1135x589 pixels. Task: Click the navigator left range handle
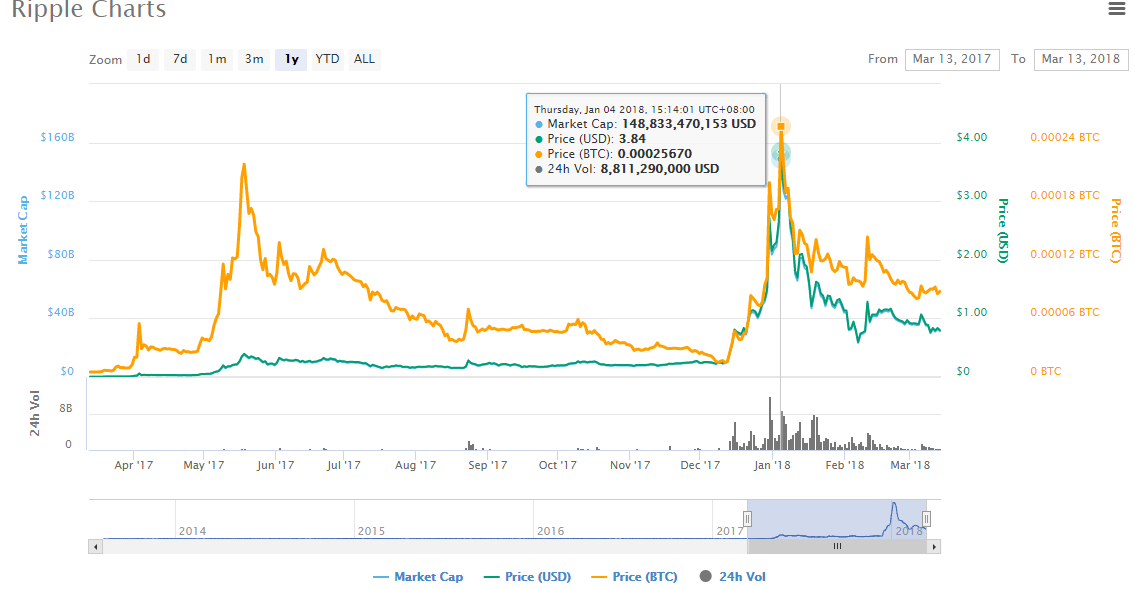pos(747,519)
